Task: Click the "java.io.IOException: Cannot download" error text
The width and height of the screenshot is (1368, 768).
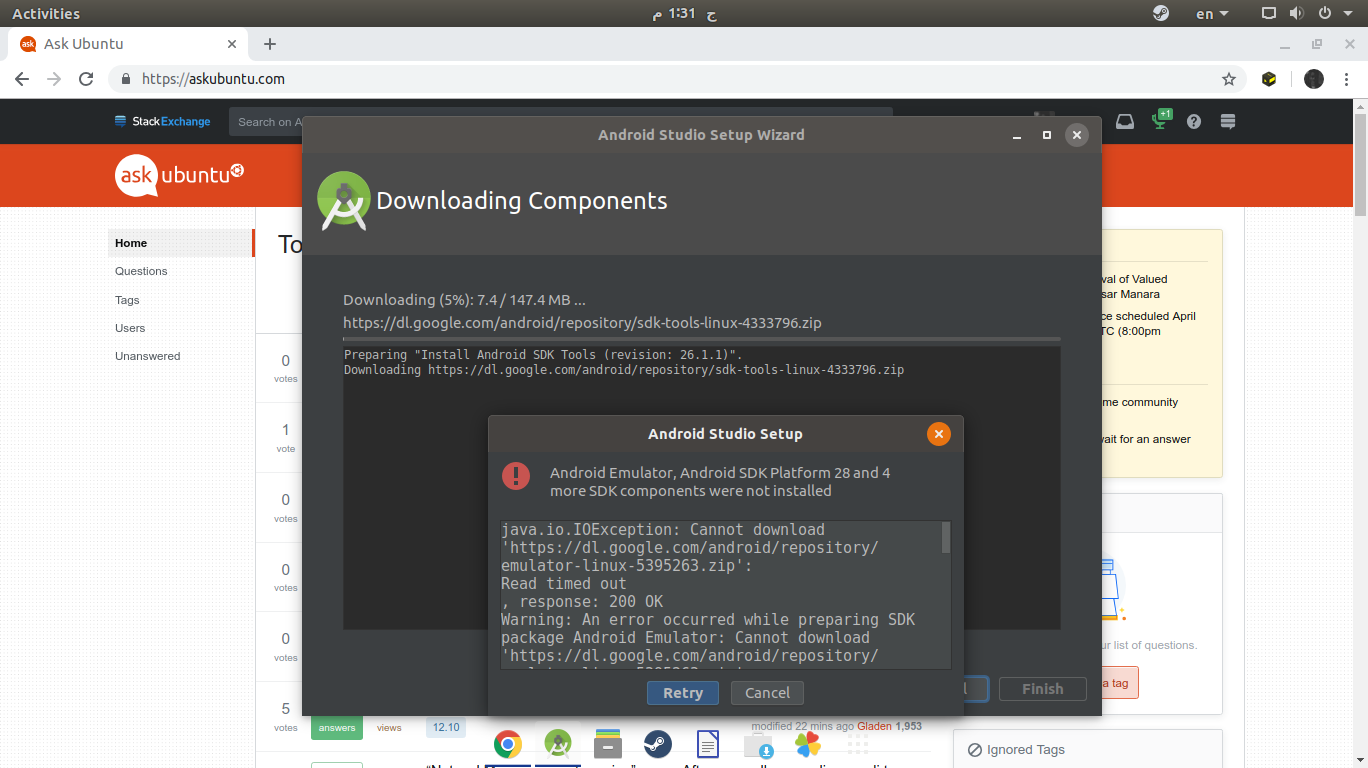Action: [663, 530]
